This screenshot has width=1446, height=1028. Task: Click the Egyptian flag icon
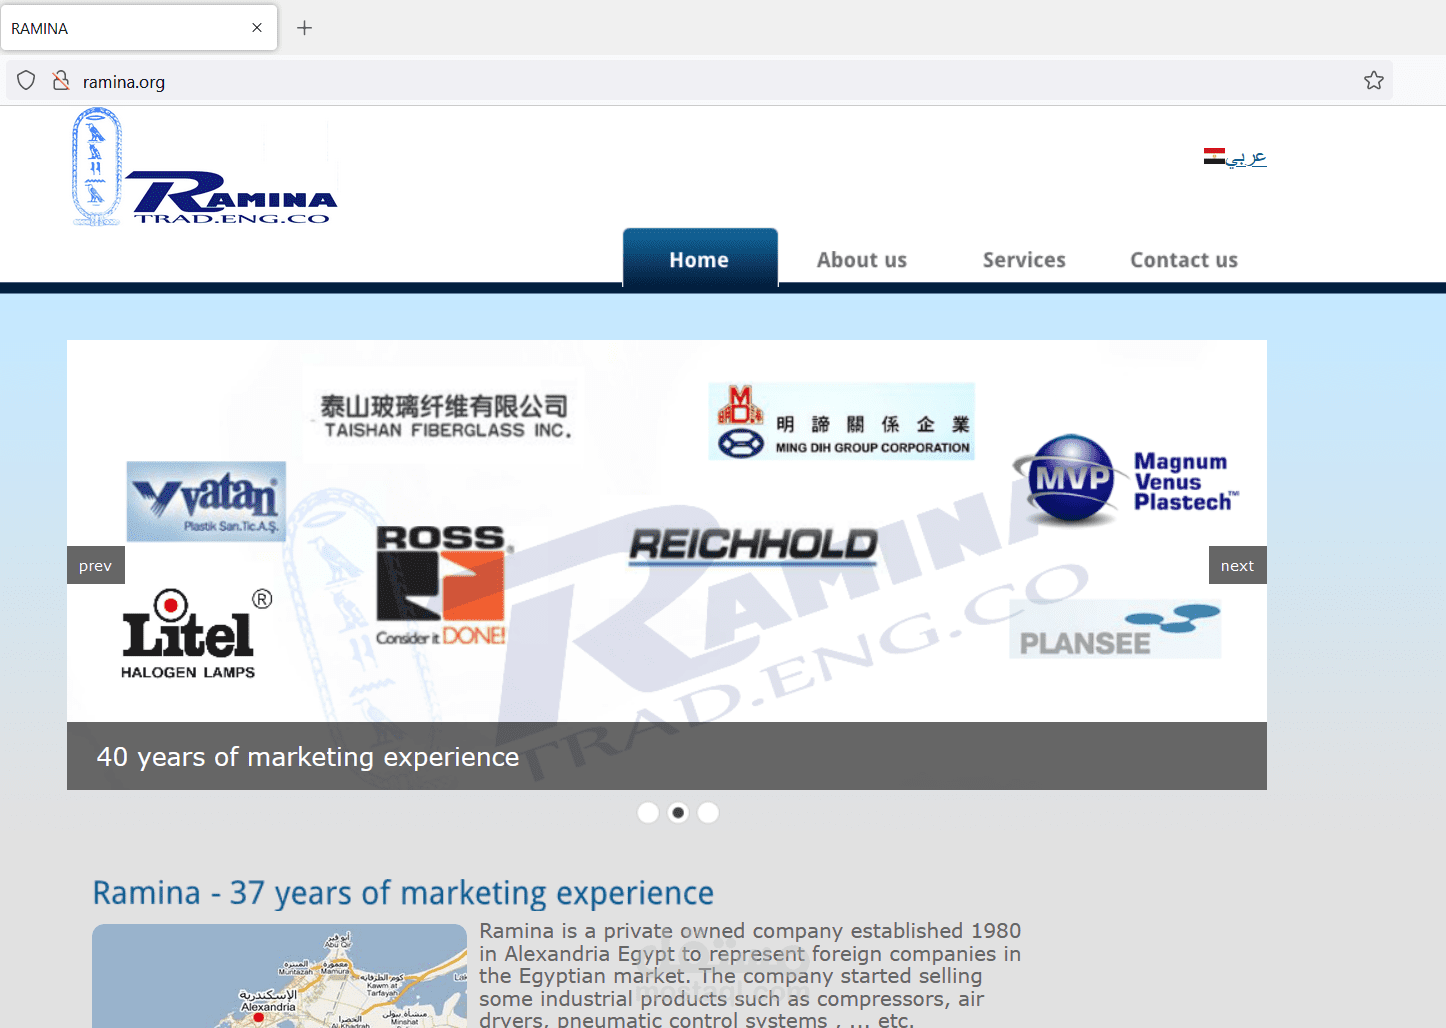(x=1214, y=156)
